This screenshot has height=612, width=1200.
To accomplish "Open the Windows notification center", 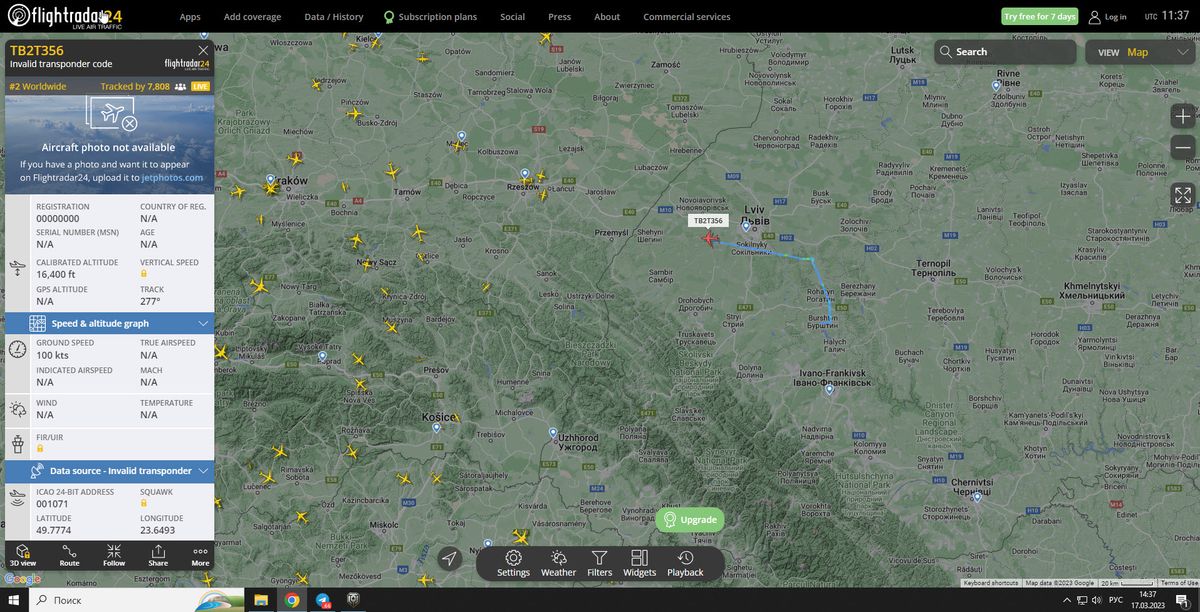I will pyautogui.click(x=1182, y=600).
